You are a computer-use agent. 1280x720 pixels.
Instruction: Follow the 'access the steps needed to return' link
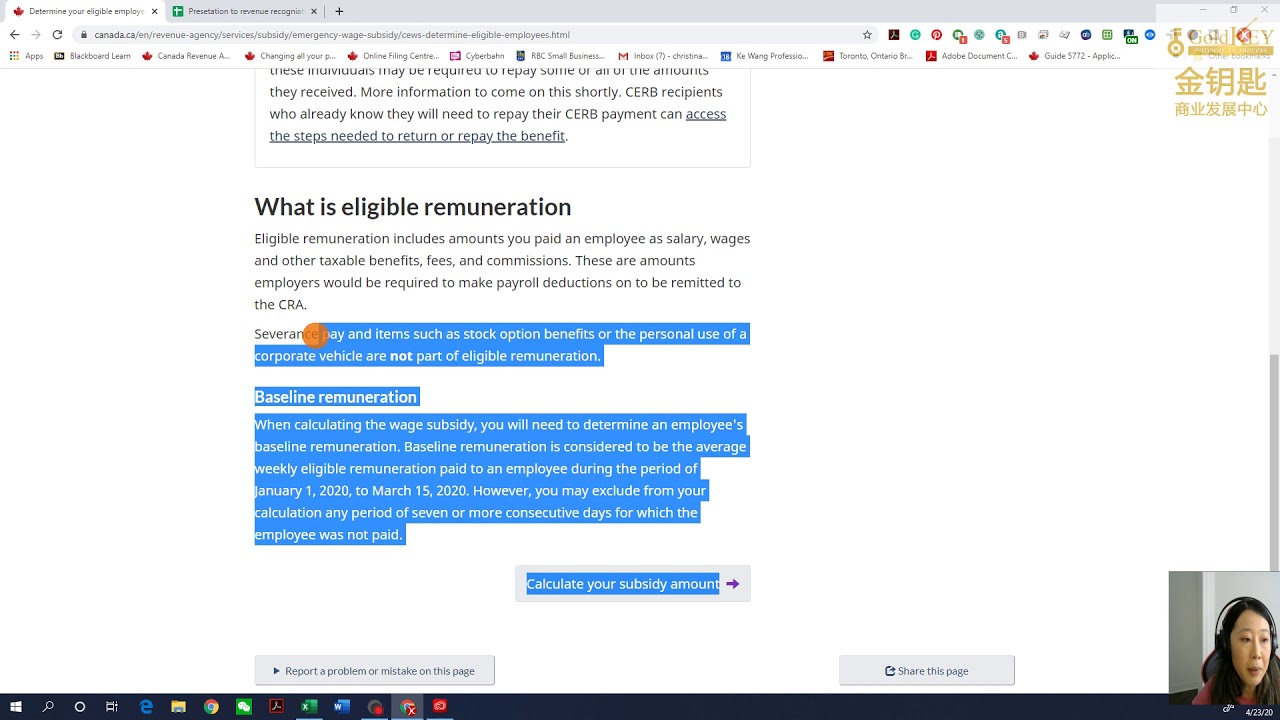[498, 125]
